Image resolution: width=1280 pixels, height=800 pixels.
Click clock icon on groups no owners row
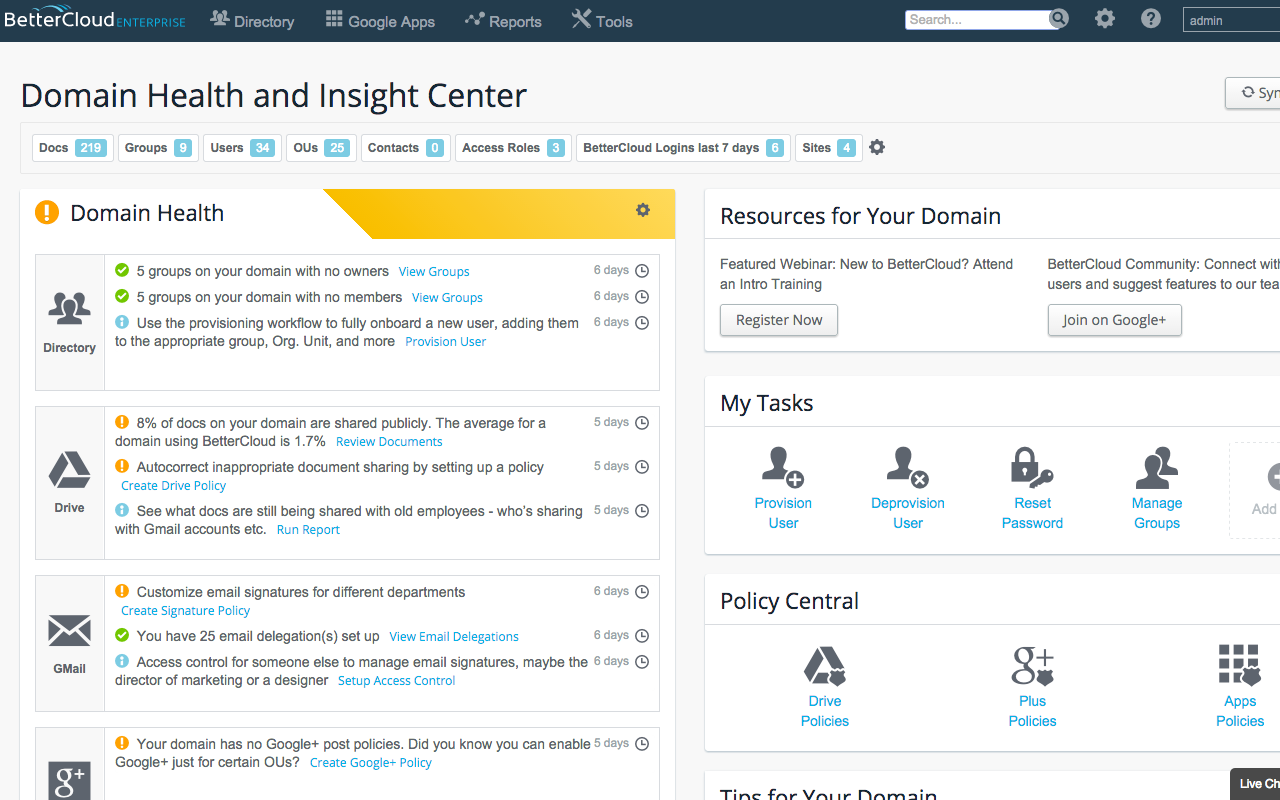pyautogui.click(x=642, y=271)
